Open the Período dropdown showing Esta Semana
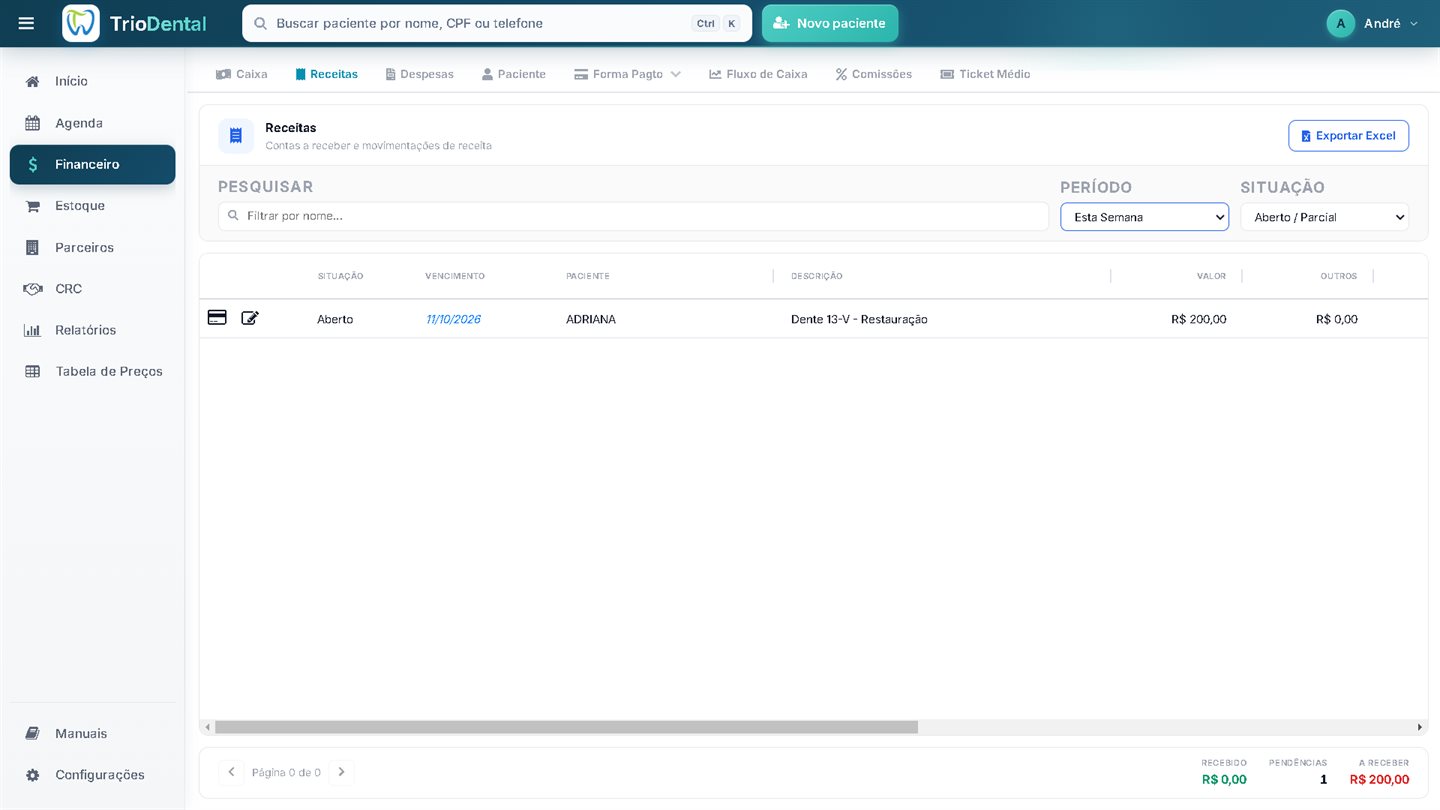1440x810 pixels. pos(1144,217)
